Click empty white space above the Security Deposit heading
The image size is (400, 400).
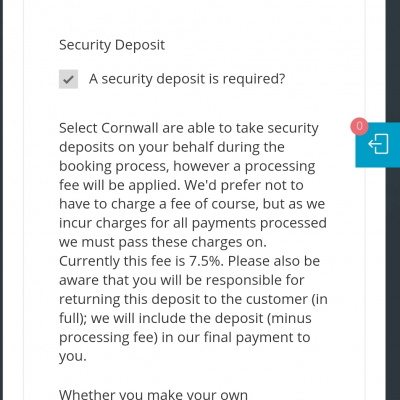(193, 17)
